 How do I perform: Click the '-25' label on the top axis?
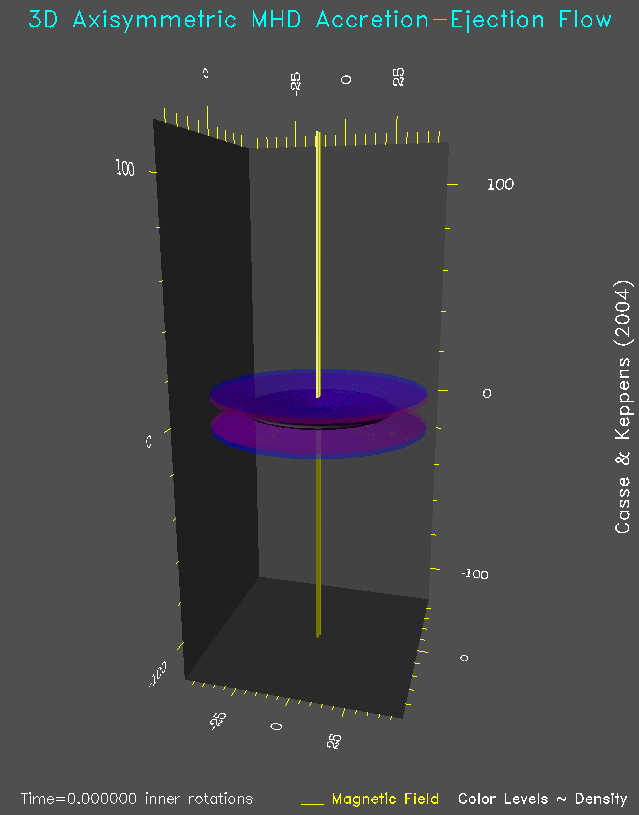295,84
